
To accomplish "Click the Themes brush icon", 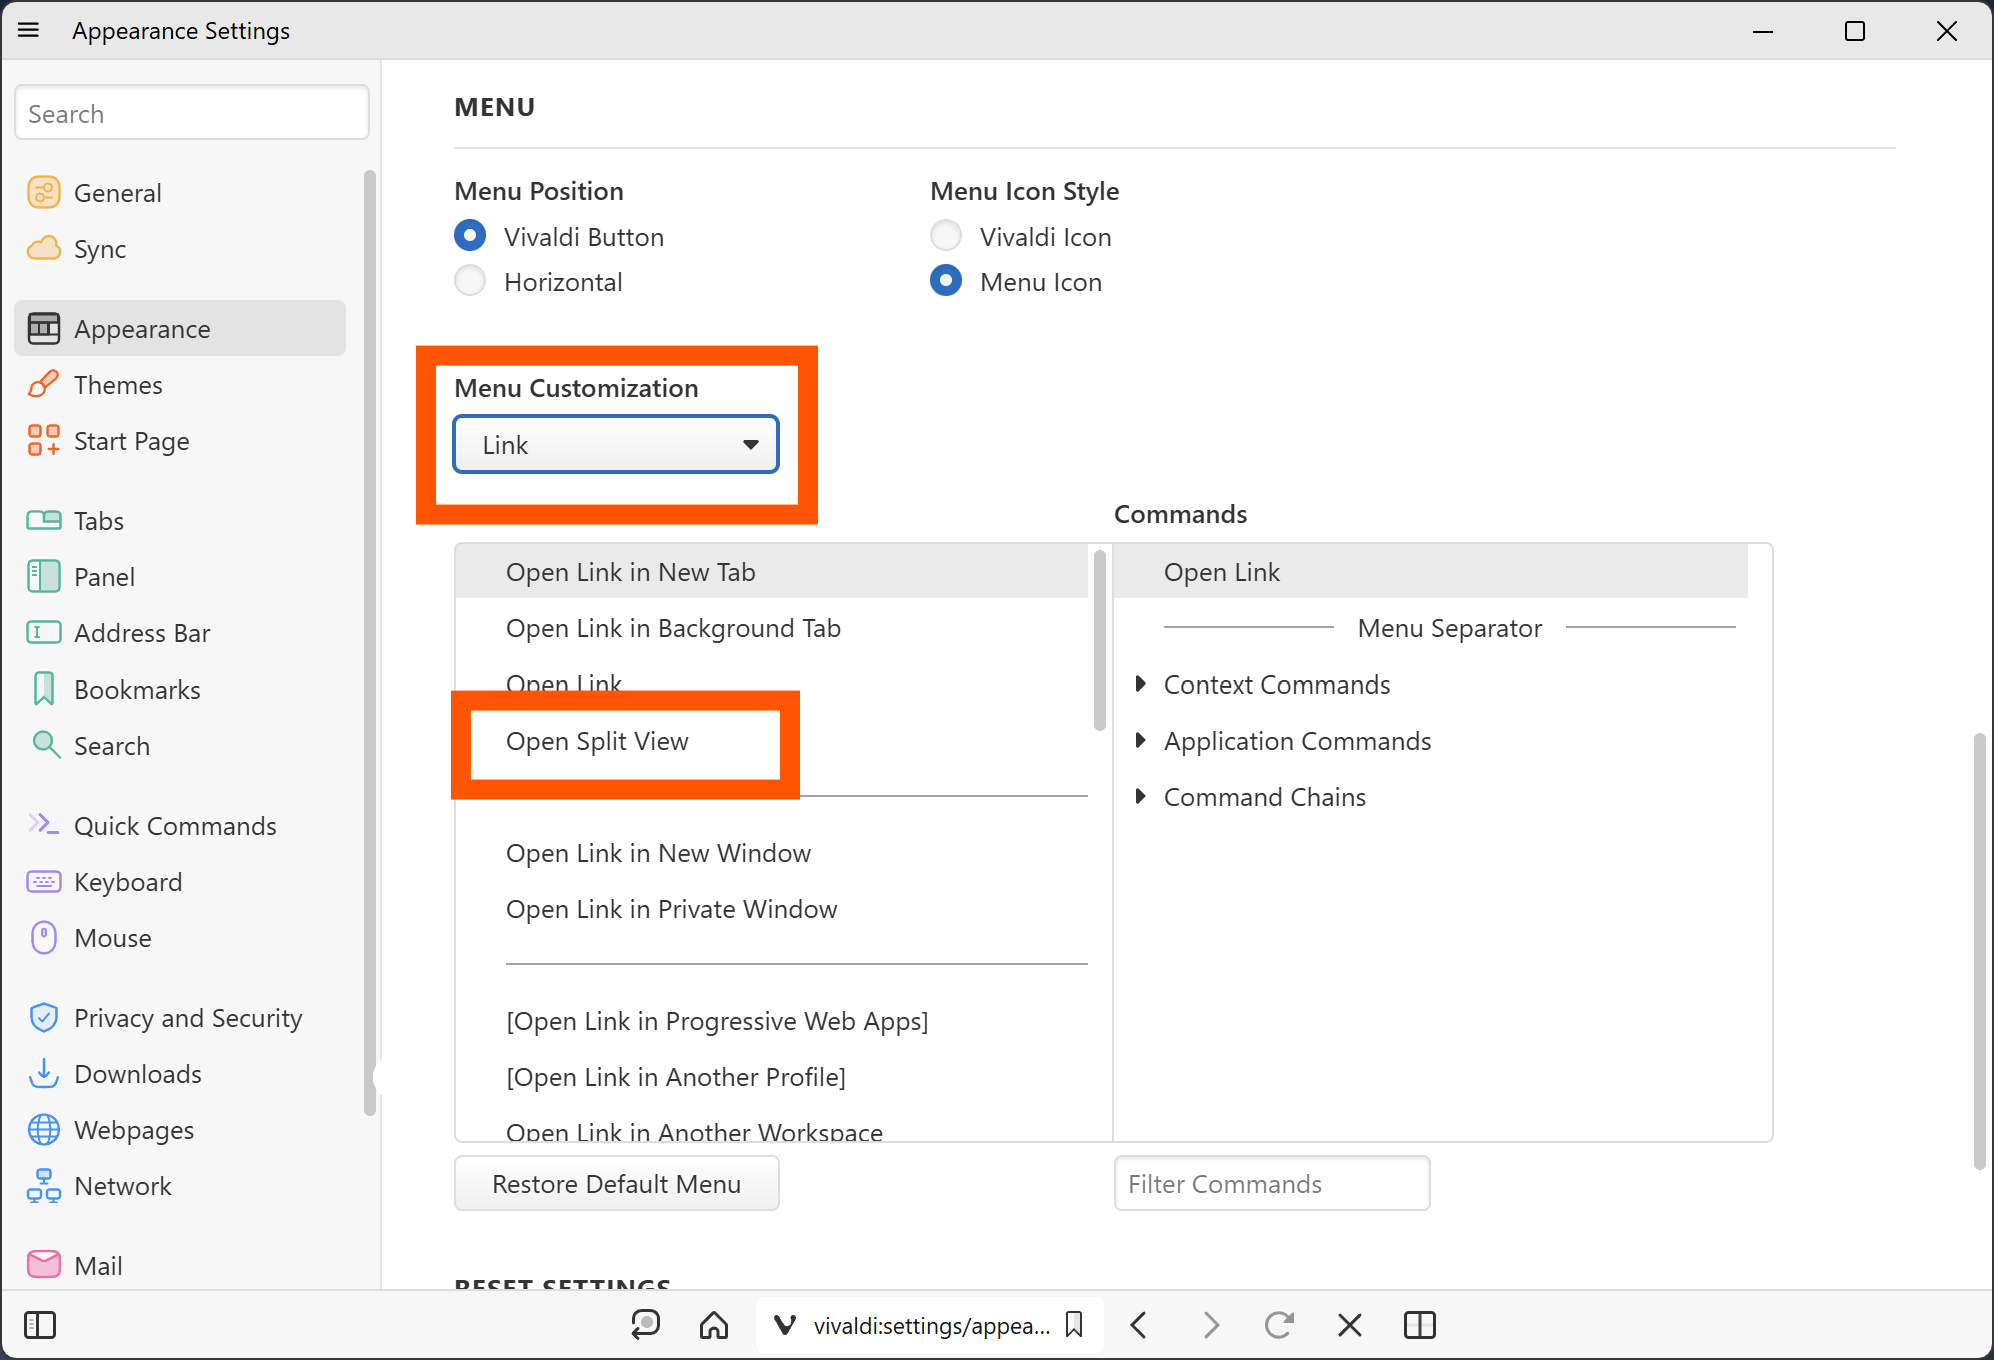I will 43,384.
